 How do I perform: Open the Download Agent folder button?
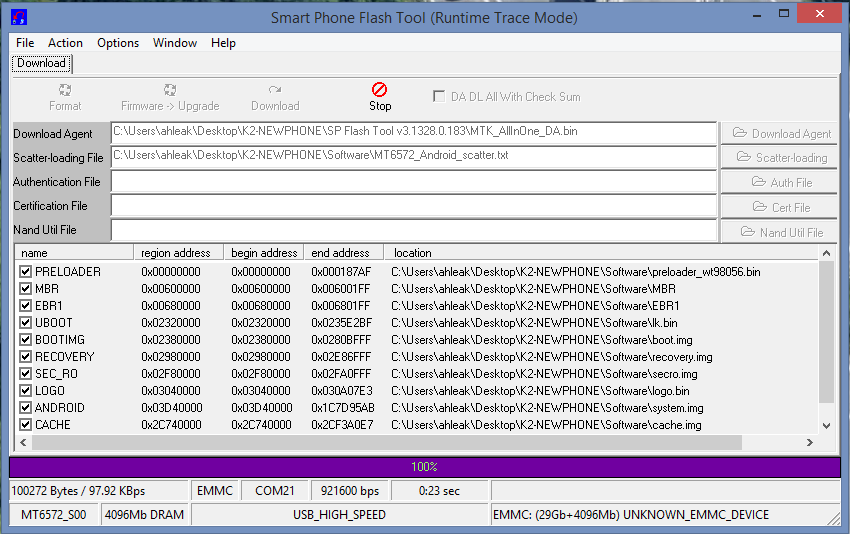click(779, 133)
